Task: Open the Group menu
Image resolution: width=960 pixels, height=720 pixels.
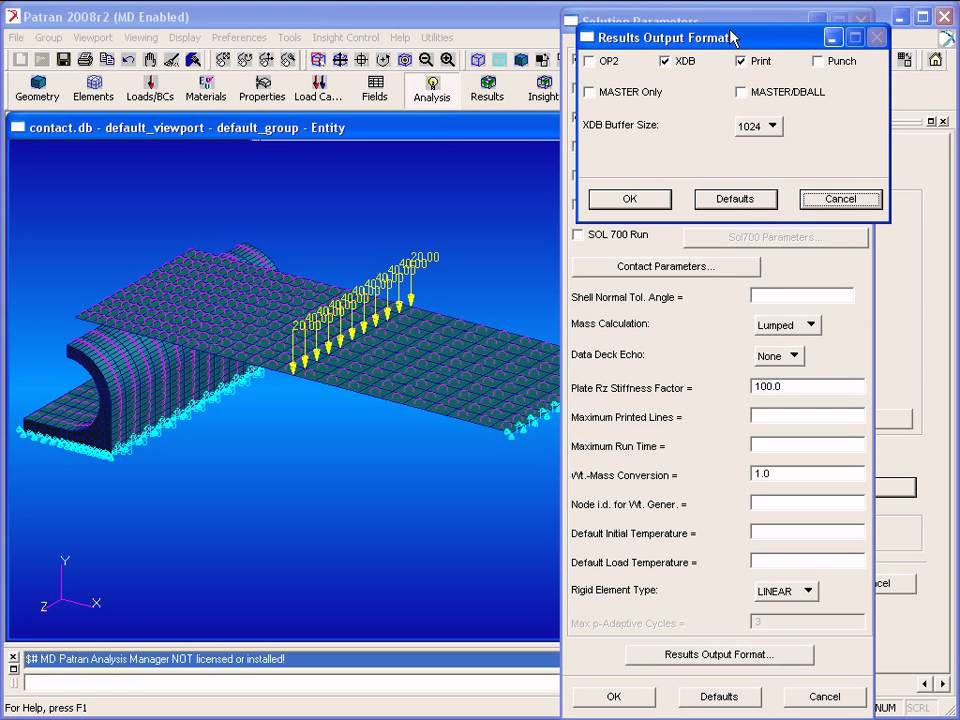Action: (x=48, y=37)
